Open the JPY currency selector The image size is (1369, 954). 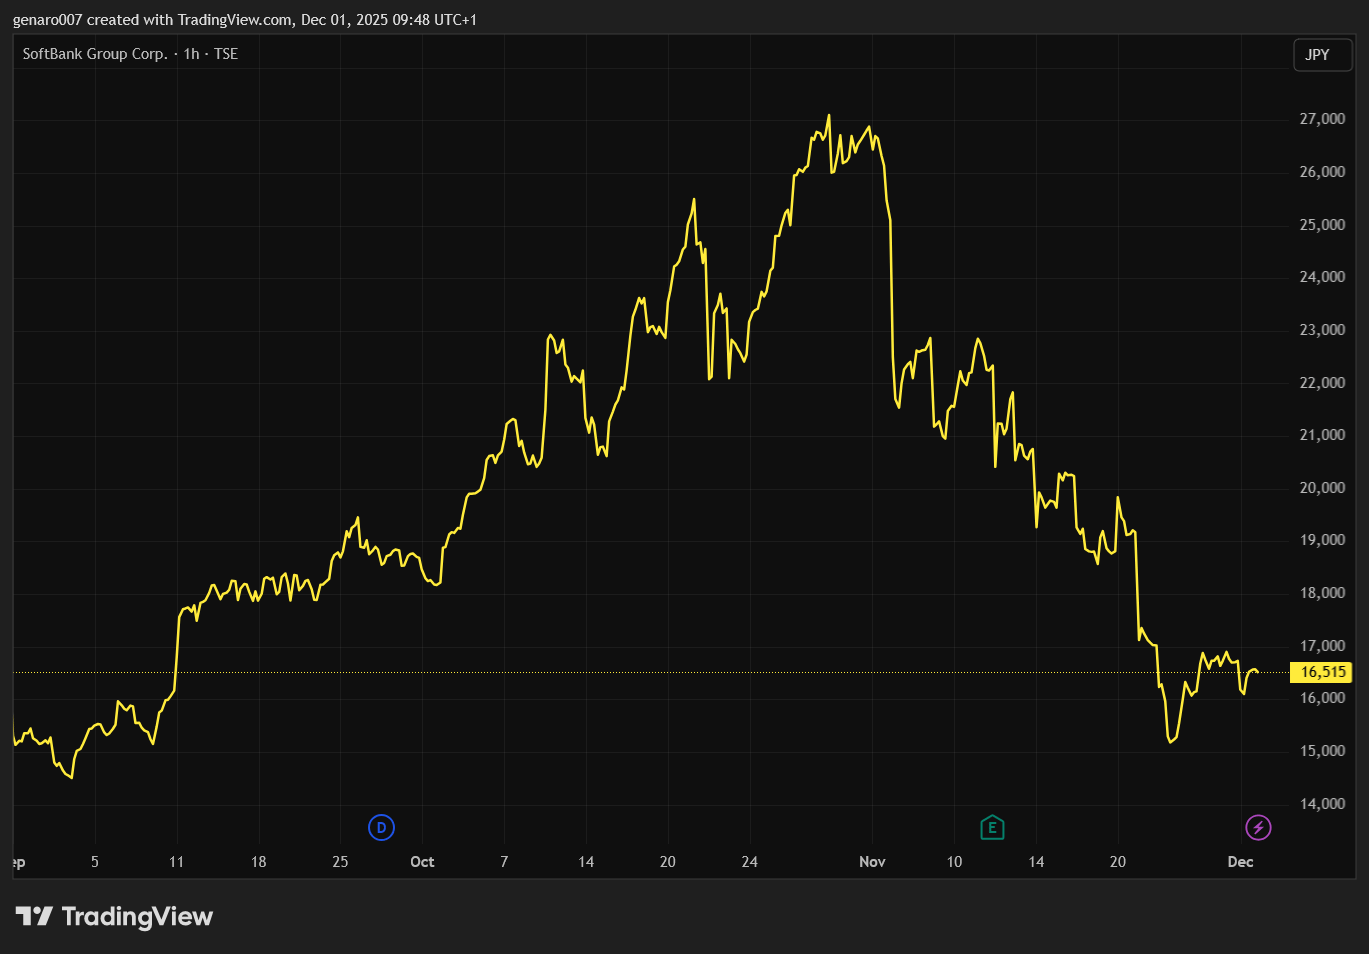pyautogui.click(x=1320, y=55)
